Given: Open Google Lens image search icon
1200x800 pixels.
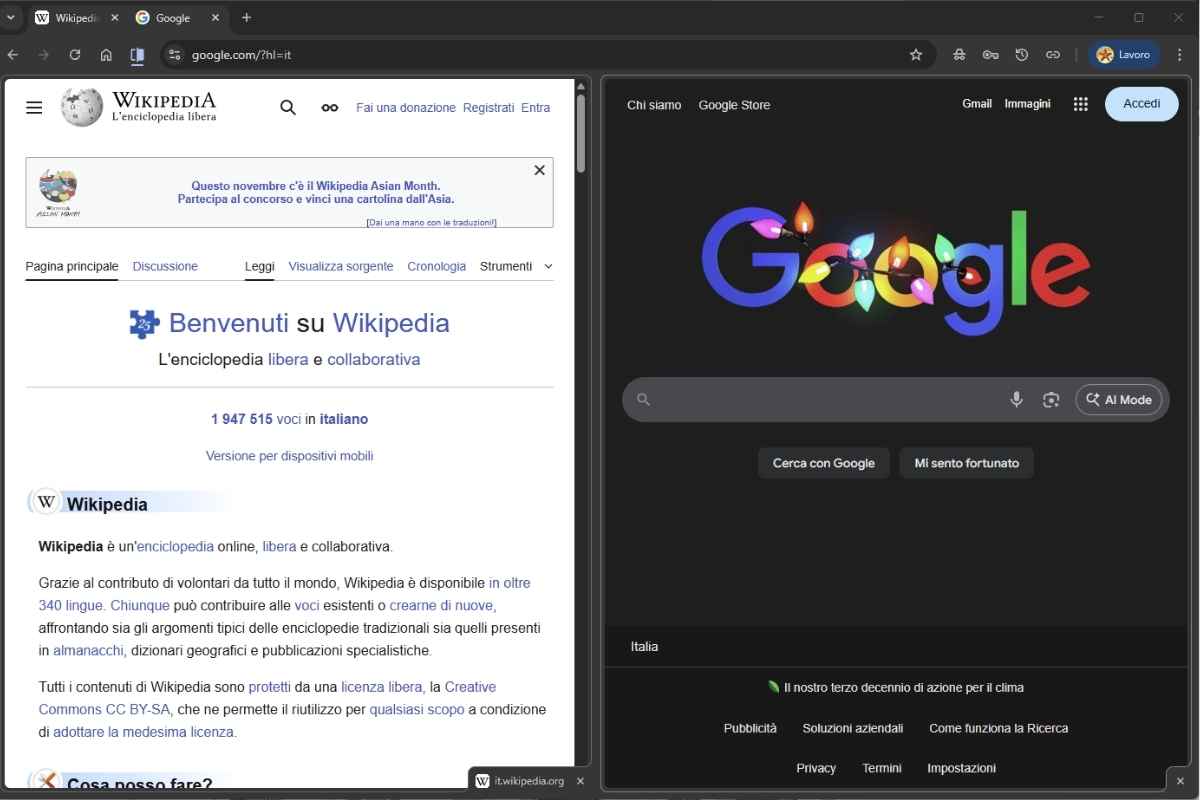Looking at the screenshot, I should [1051, 399].
